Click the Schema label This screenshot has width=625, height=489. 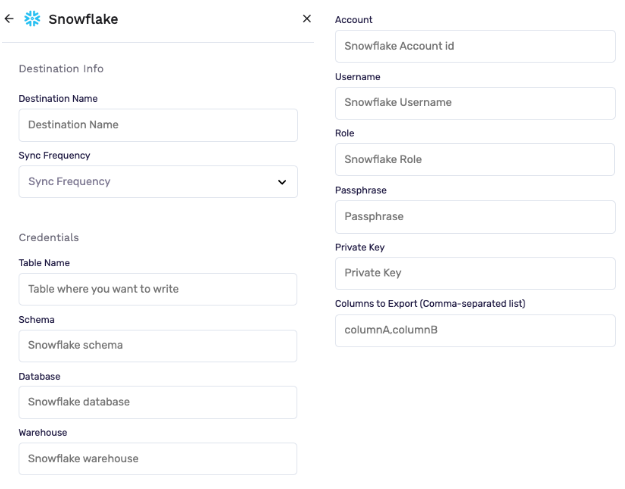[36, 320]
